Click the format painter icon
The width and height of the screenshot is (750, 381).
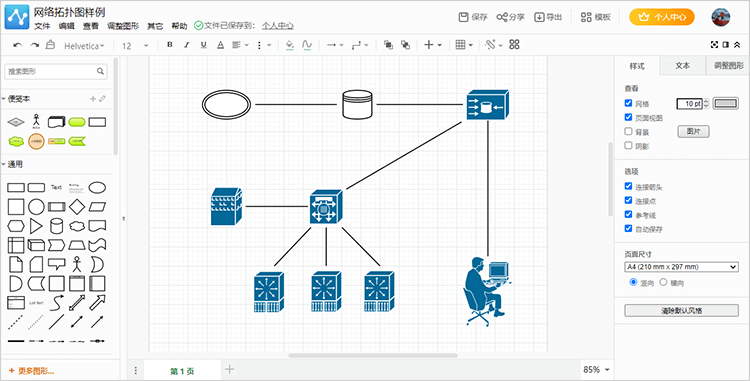[50, 45]
